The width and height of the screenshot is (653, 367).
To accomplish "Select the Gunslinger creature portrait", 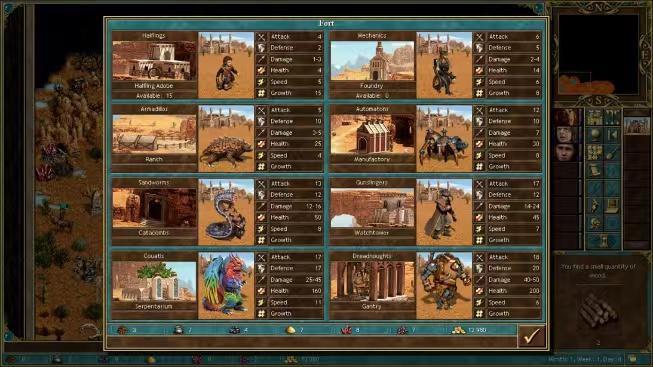I will point(444,212).
